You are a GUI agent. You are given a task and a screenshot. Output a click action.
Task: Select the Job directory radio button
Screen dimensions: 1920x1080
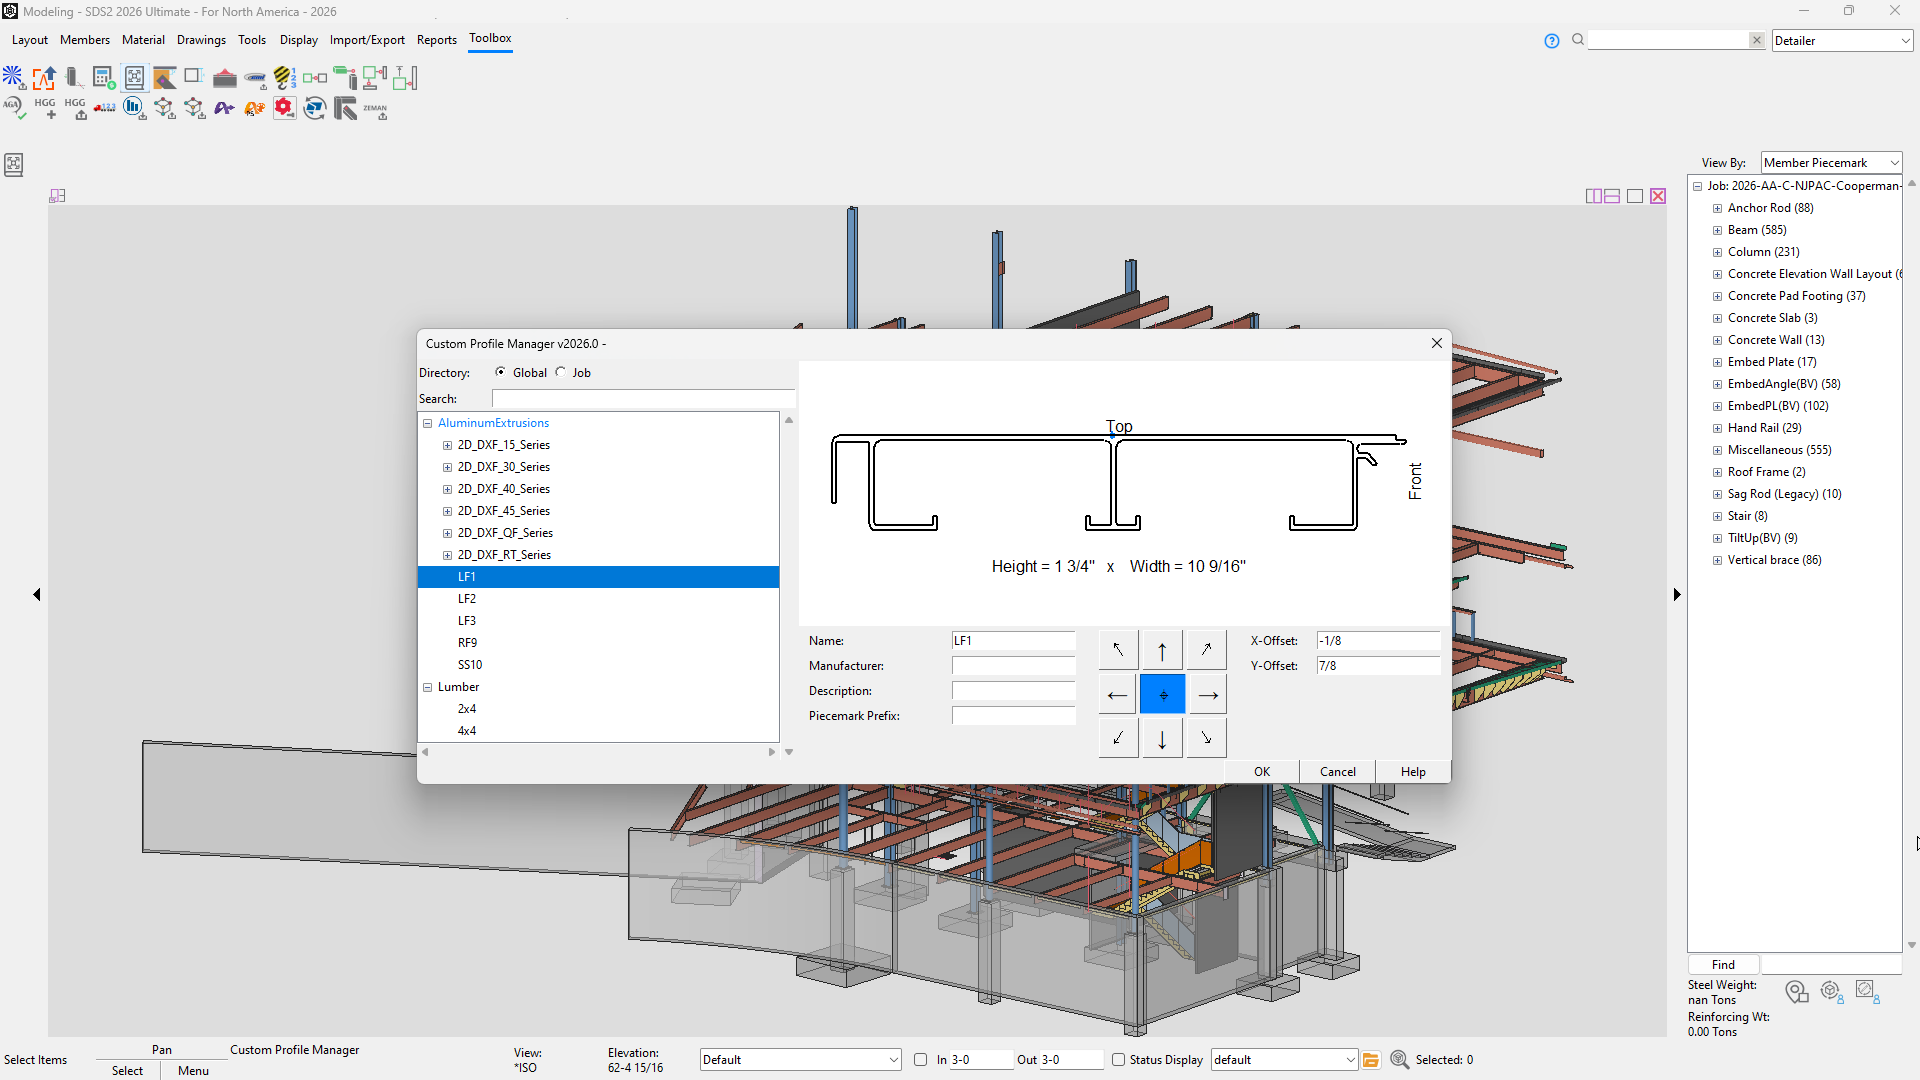coord(561,372)
